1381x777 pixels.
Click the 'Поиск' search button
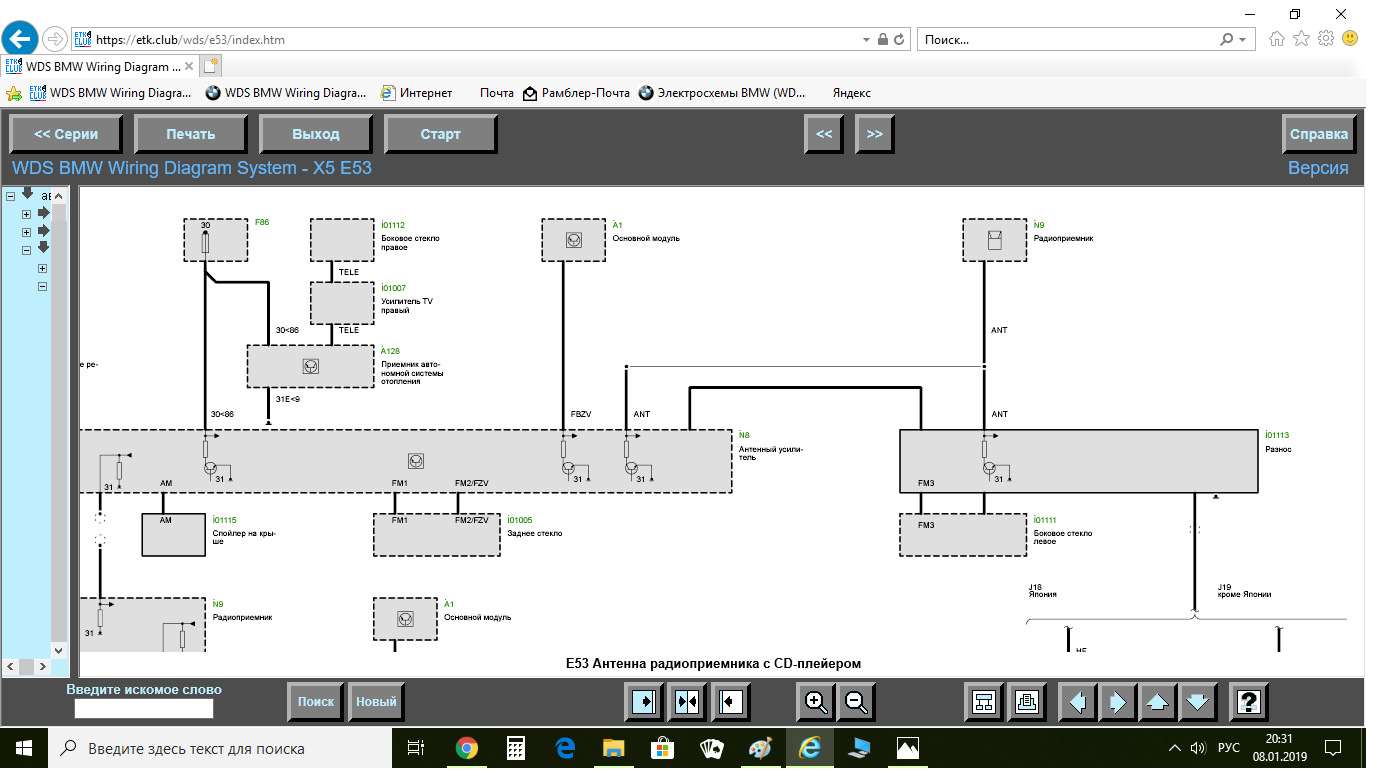pyautogui.click(x=316, y=702)
